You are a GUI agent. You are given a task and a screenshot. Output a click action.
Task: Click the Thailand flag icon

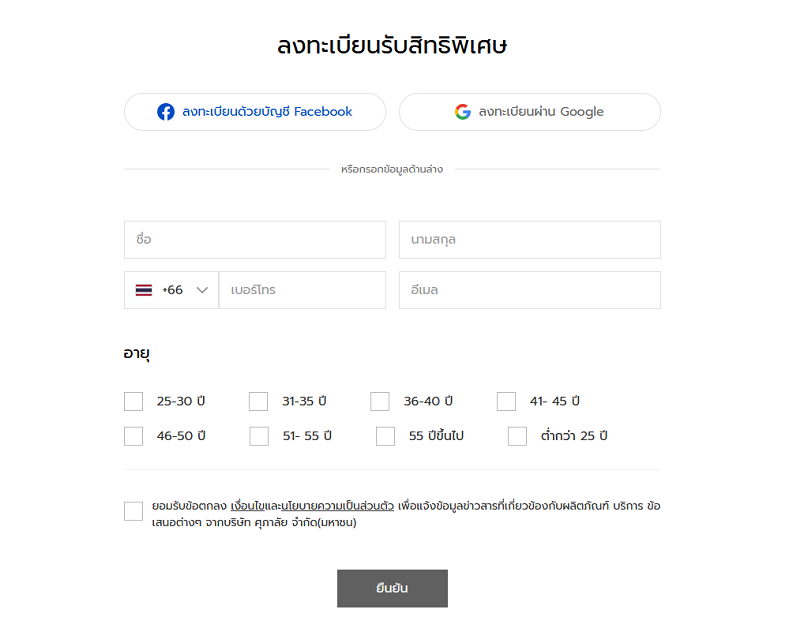(x=143, y=290)
